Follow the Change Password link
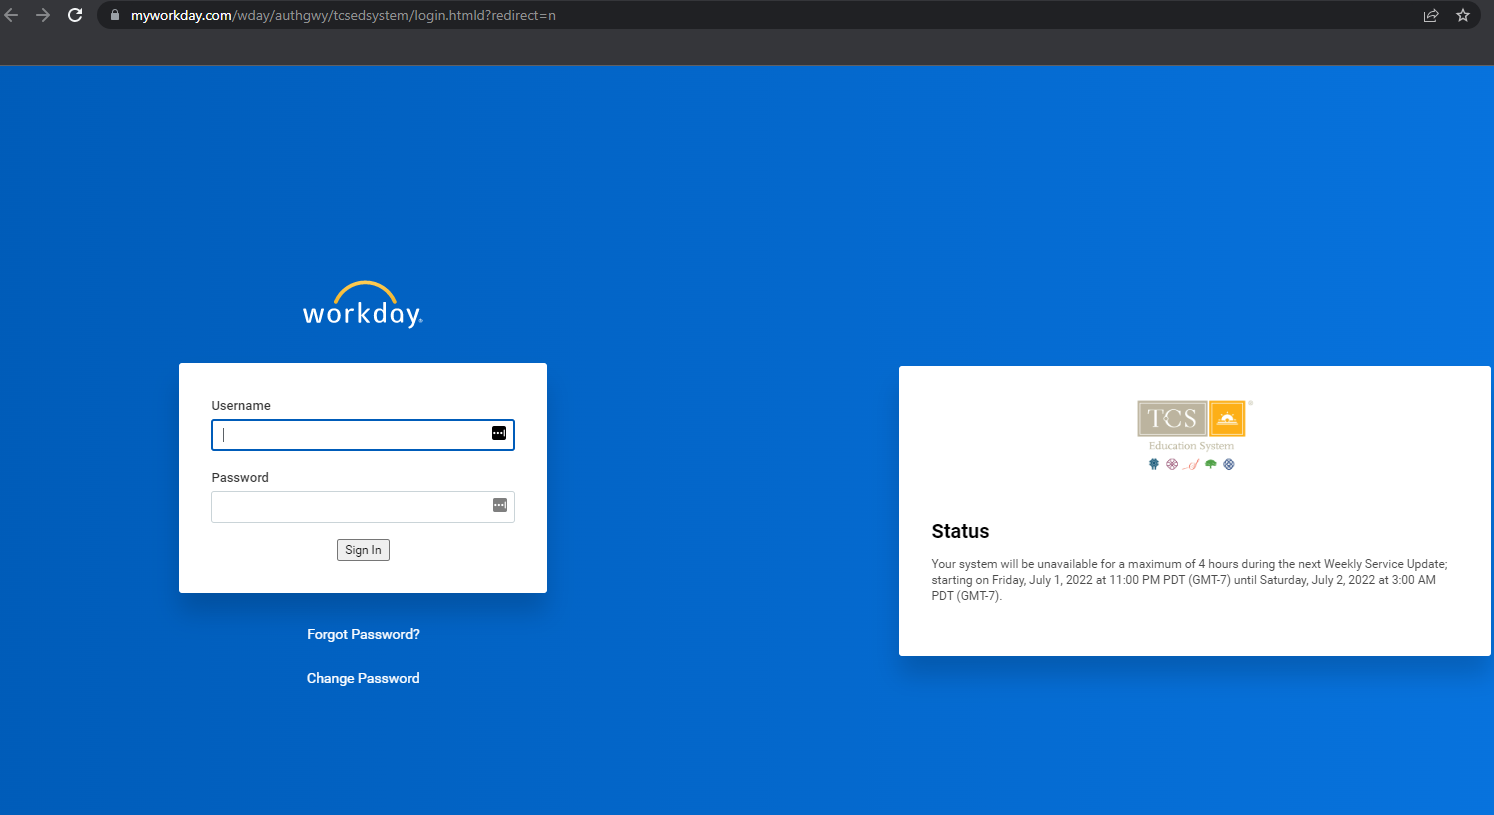This screenshot has height=815, width=1494. [363, 678]
